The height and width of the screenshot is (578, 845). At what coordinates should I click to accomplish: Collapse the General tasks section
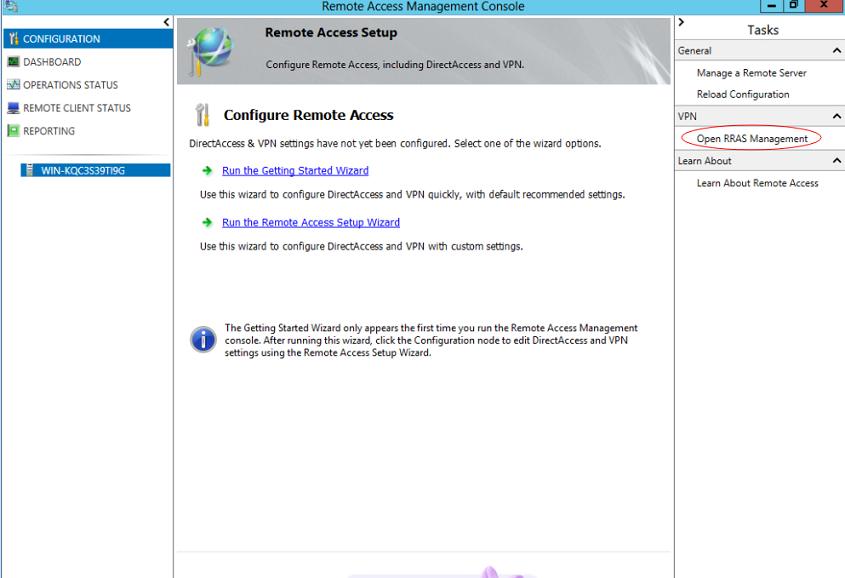(836, 51)
